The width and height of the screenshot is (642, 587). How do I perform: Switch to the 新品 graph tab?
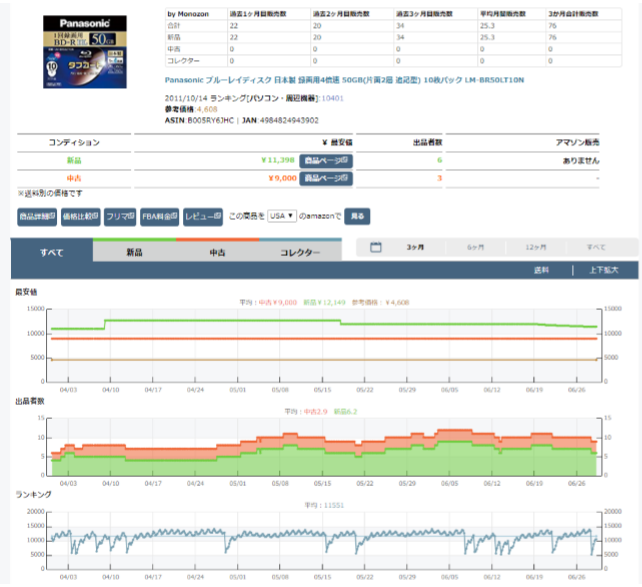pyautogui.click(x=134, y=252)
